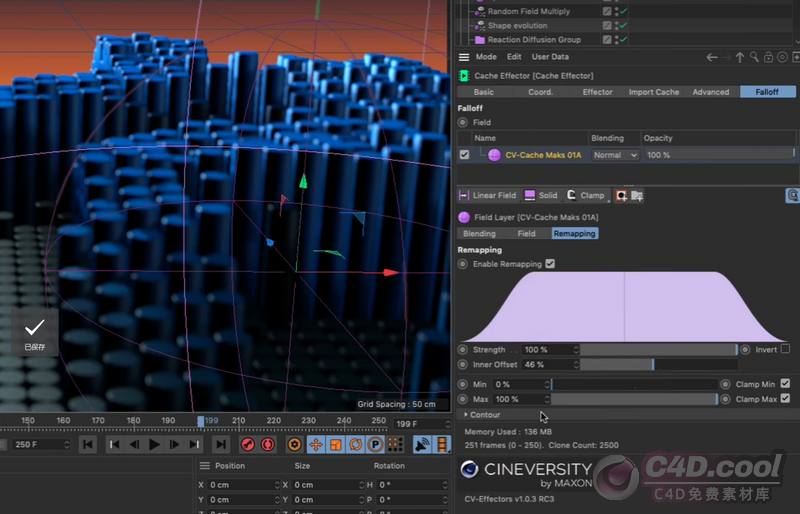
Task: Toggle Position keyframing move-arrows icon
Action: (316, 445)
